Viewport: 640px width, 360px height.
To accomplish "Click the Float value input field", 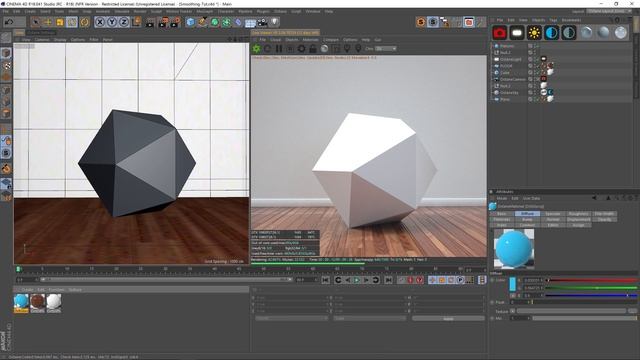I will pos(519,302).
